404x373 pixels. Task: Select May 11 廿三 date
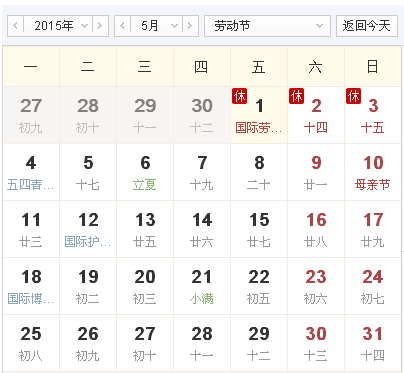point(31,229)
